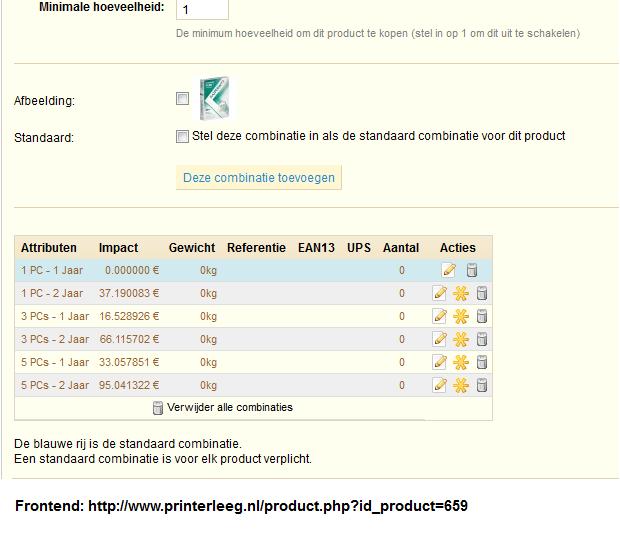Set 3 PCs - 1 Jaar as default combination
Viewport: 620px width, 559px height.
[x=461, y=316]
